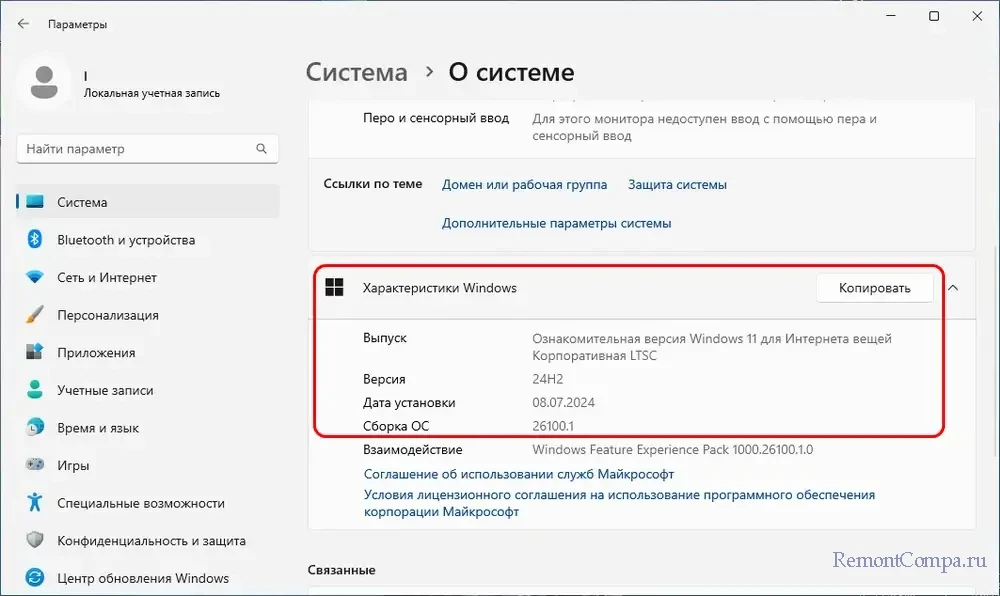Viewport: 1000px width, 596px height.
Task: Open the Защита системы link
Action: click(x=677, y=185)
